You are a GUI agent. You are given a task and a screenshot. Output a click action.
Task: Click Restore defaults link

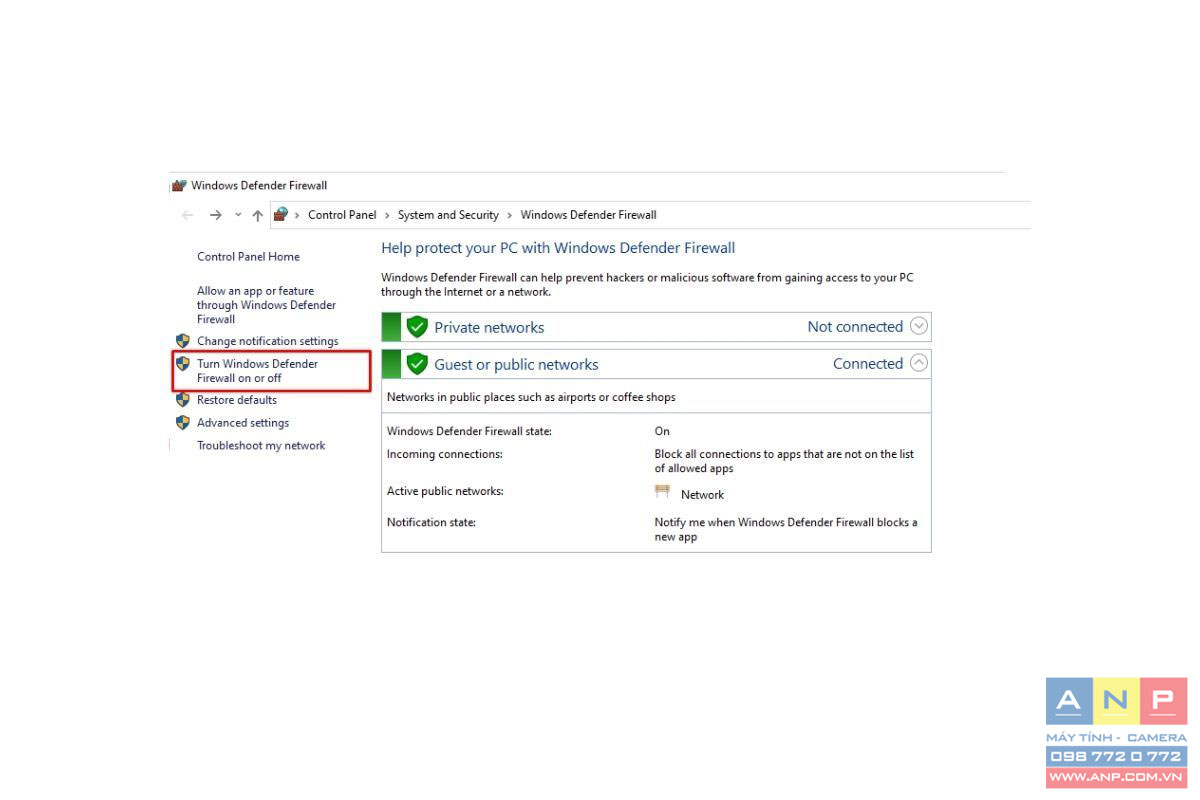[x=237, y=400]
